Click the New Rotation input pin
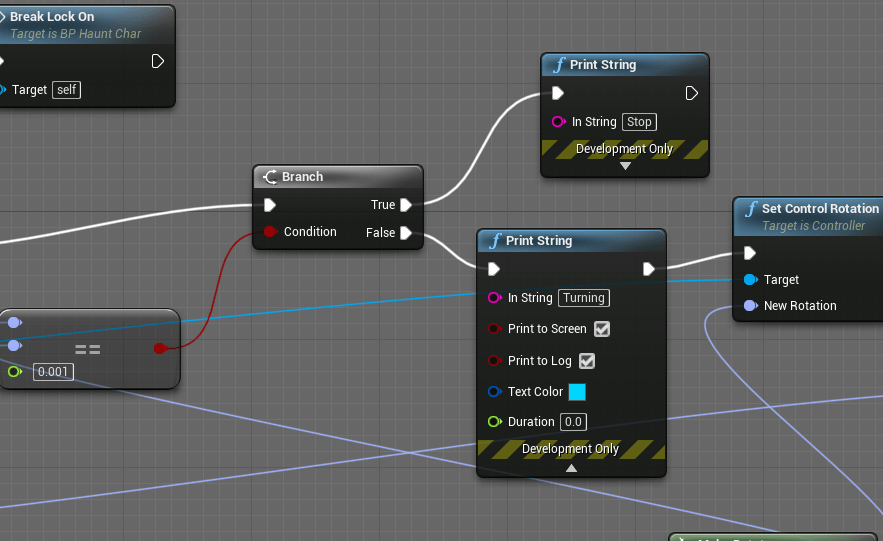The width and height of the screenshot is (883, 541). 750,306
